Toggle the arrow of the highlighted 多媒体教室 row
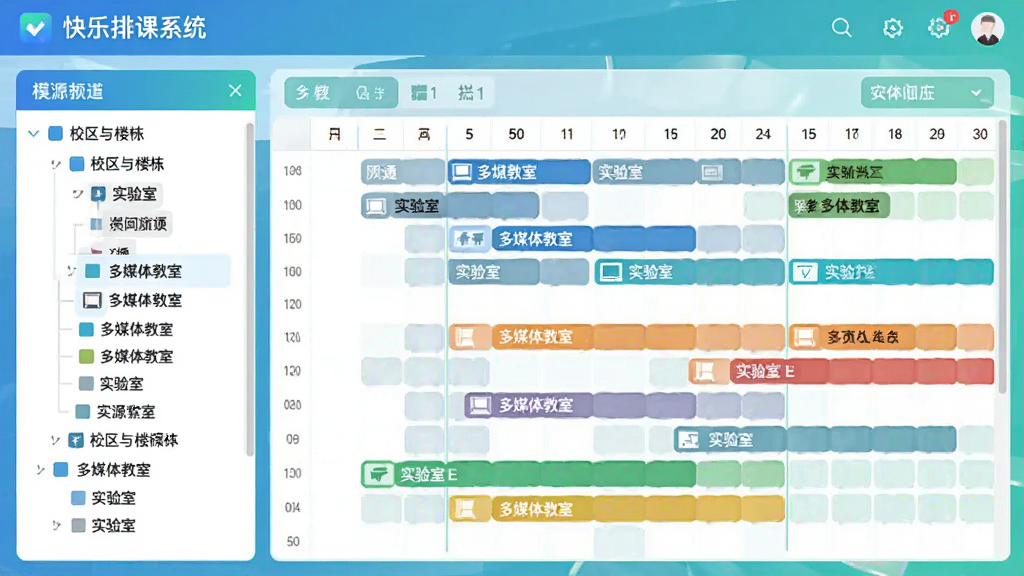 point(71,270)
